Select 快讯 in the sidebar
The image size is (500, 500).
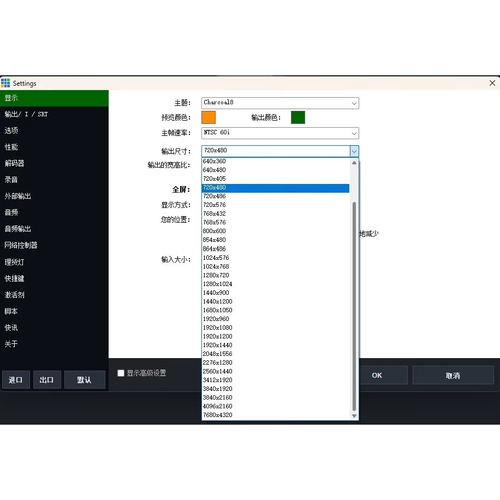(x=54, y=328)
